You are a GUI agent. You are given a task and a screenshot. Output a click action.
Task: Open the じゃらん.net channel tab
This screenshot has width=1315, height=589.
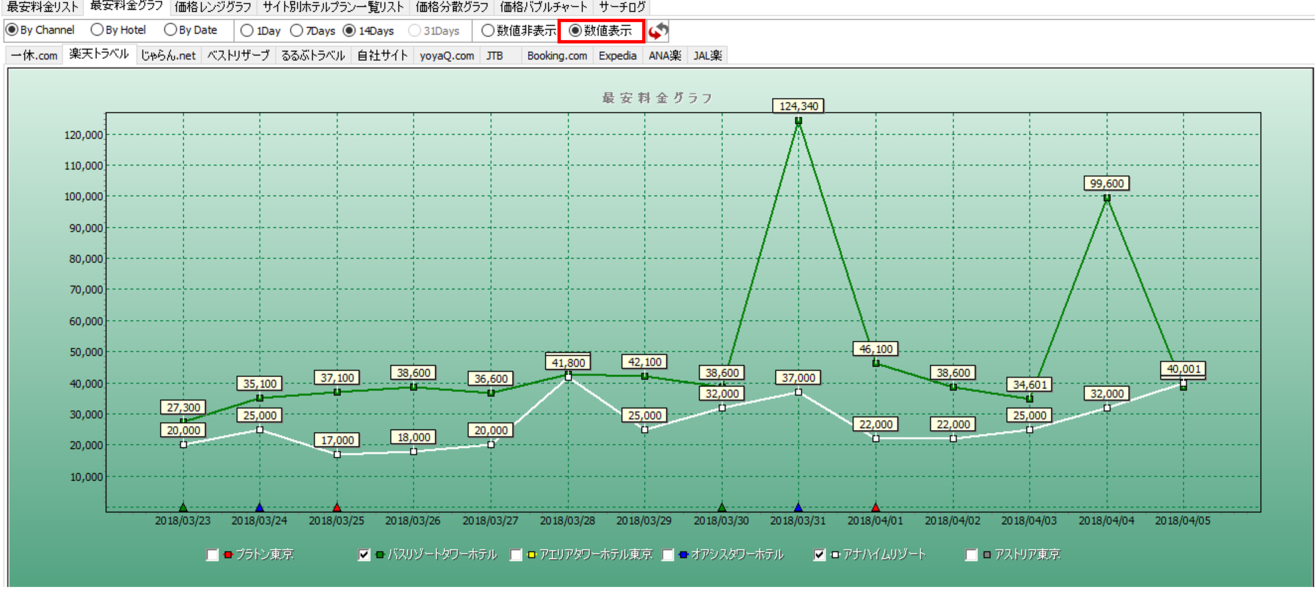[168, 56]
